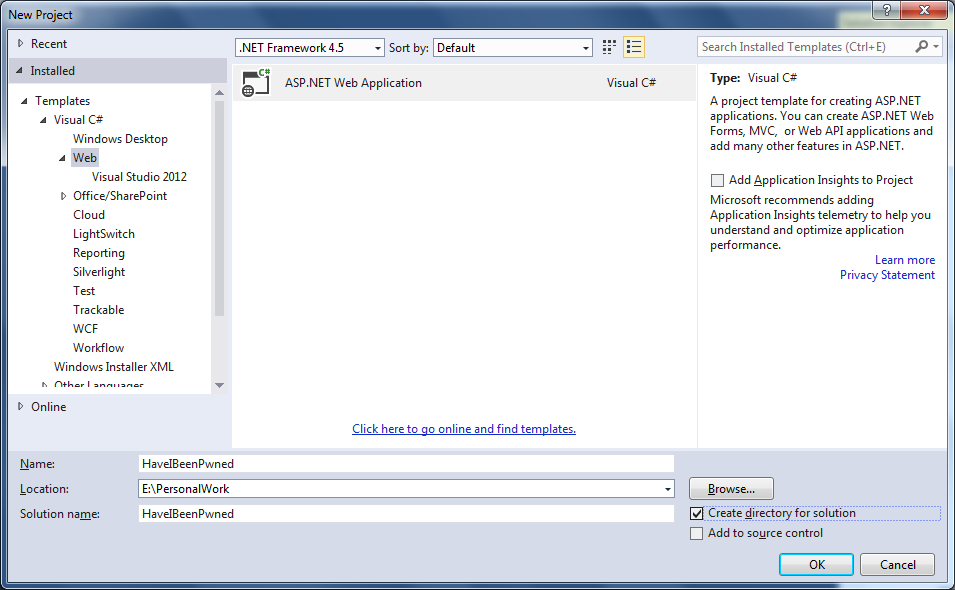Image resolution: width=955 pixels, height=590 pixels.
Task: Select the Silverlight category
Action: pyautogui.click(x=99, y=272)
